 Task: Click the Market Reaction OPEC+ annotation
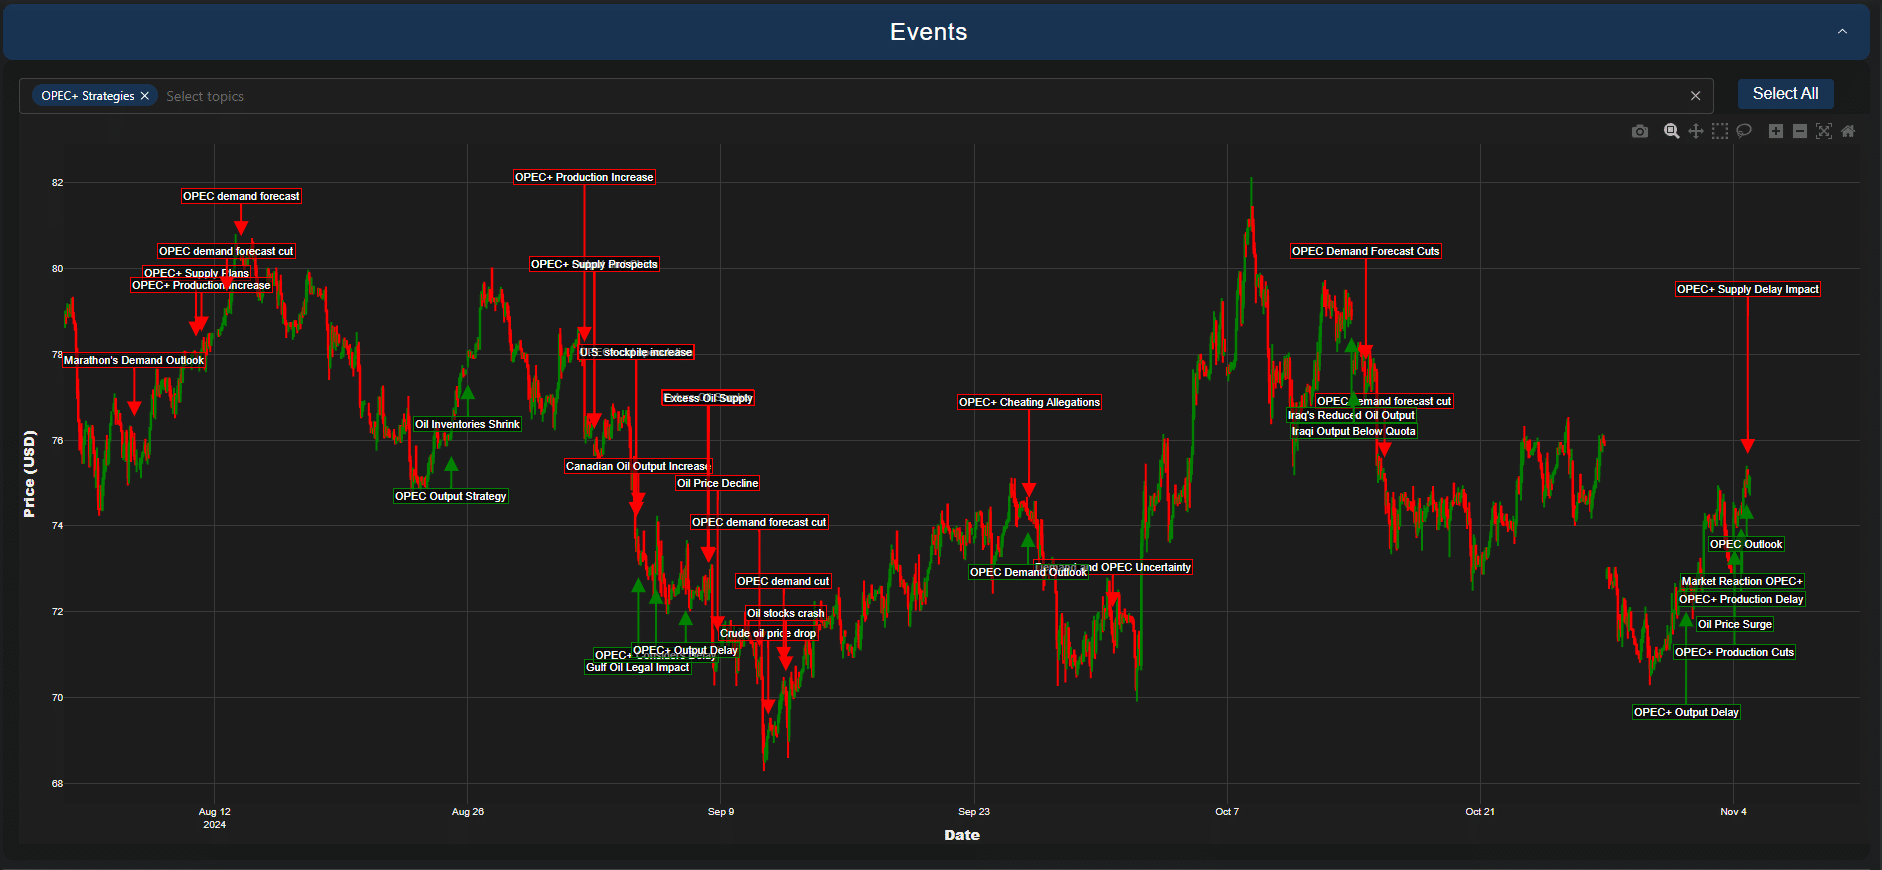pos(1742,581)
